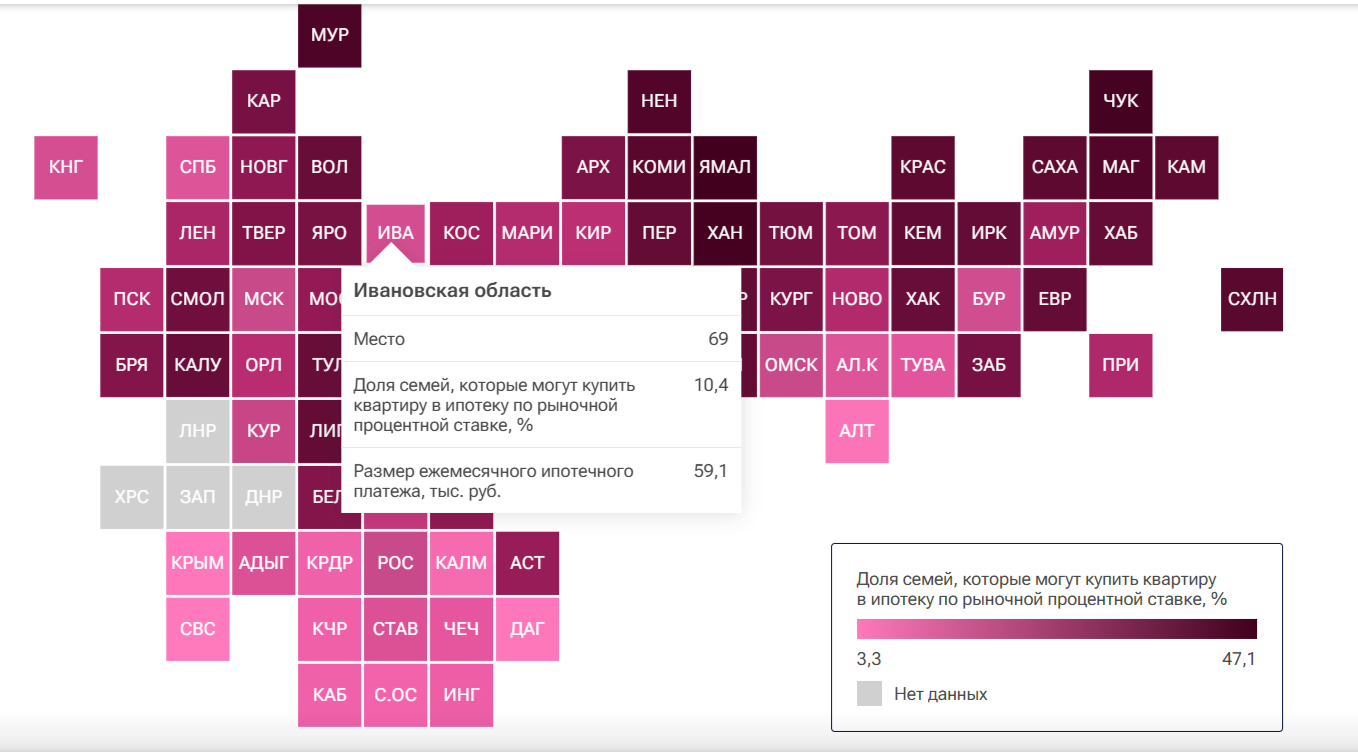Click the НЕН region tile
This screenshot has height=752, width=1358.
(659, 101)
